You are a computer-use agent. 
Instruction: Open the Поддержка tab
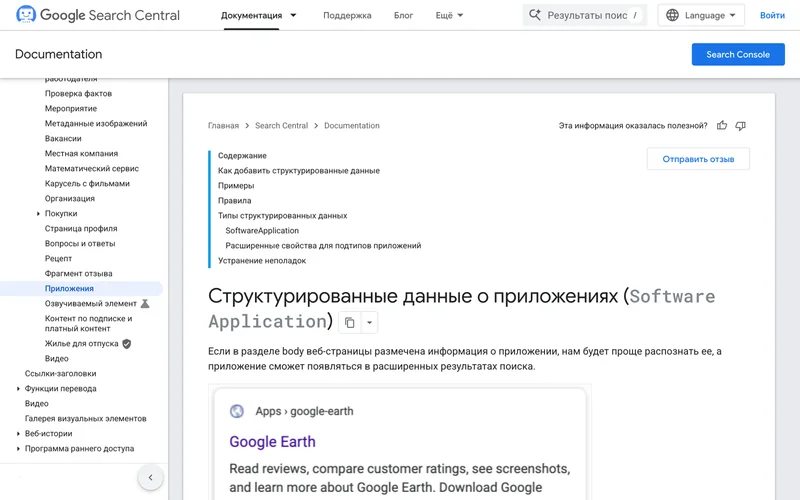347,15
